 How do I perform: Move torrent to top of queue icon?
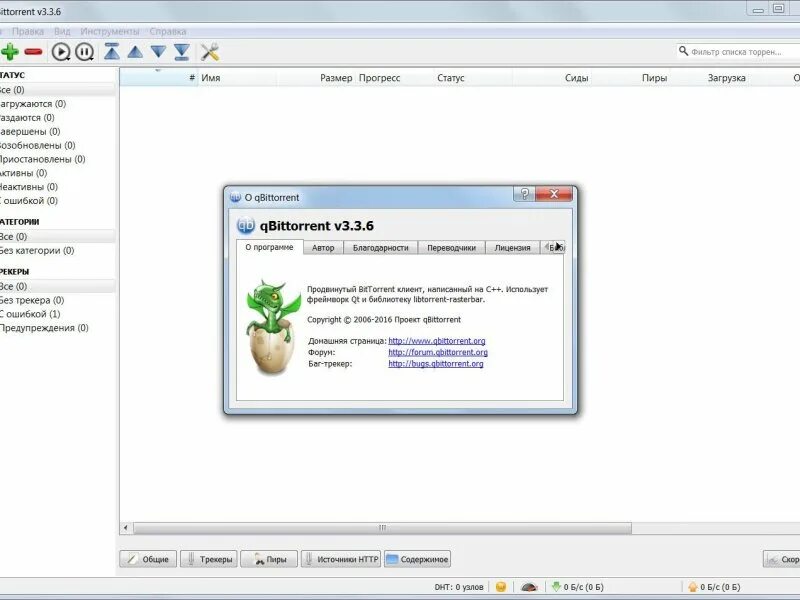click(112, 52)
